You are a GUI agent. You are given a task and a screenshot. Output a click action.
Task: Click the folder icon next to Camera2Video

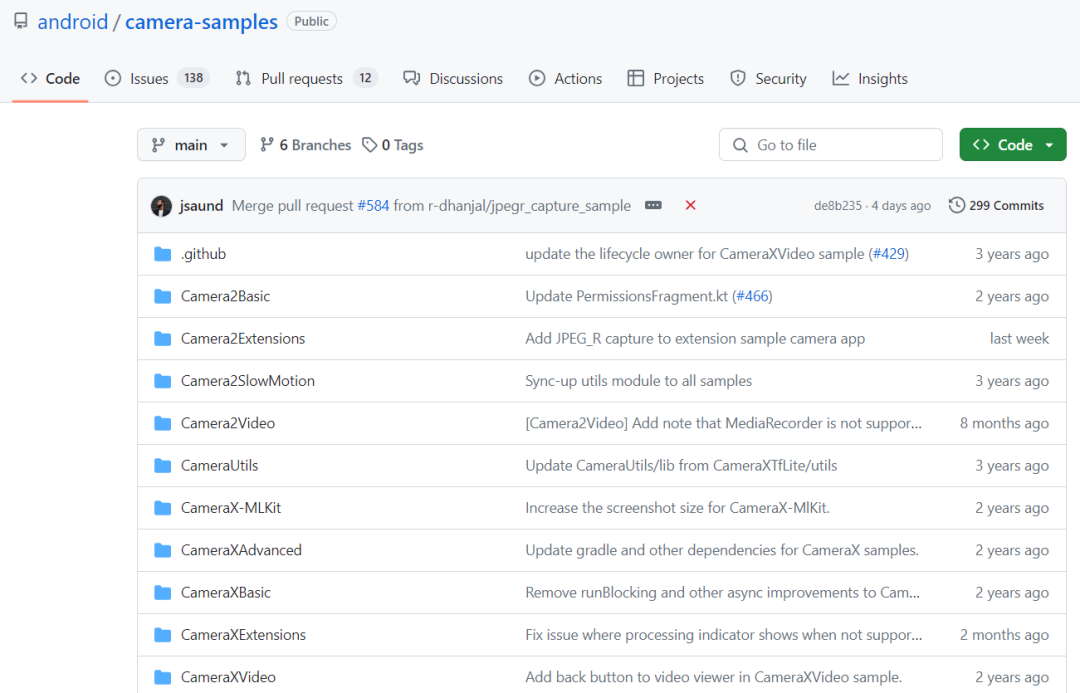coord(163,424)
